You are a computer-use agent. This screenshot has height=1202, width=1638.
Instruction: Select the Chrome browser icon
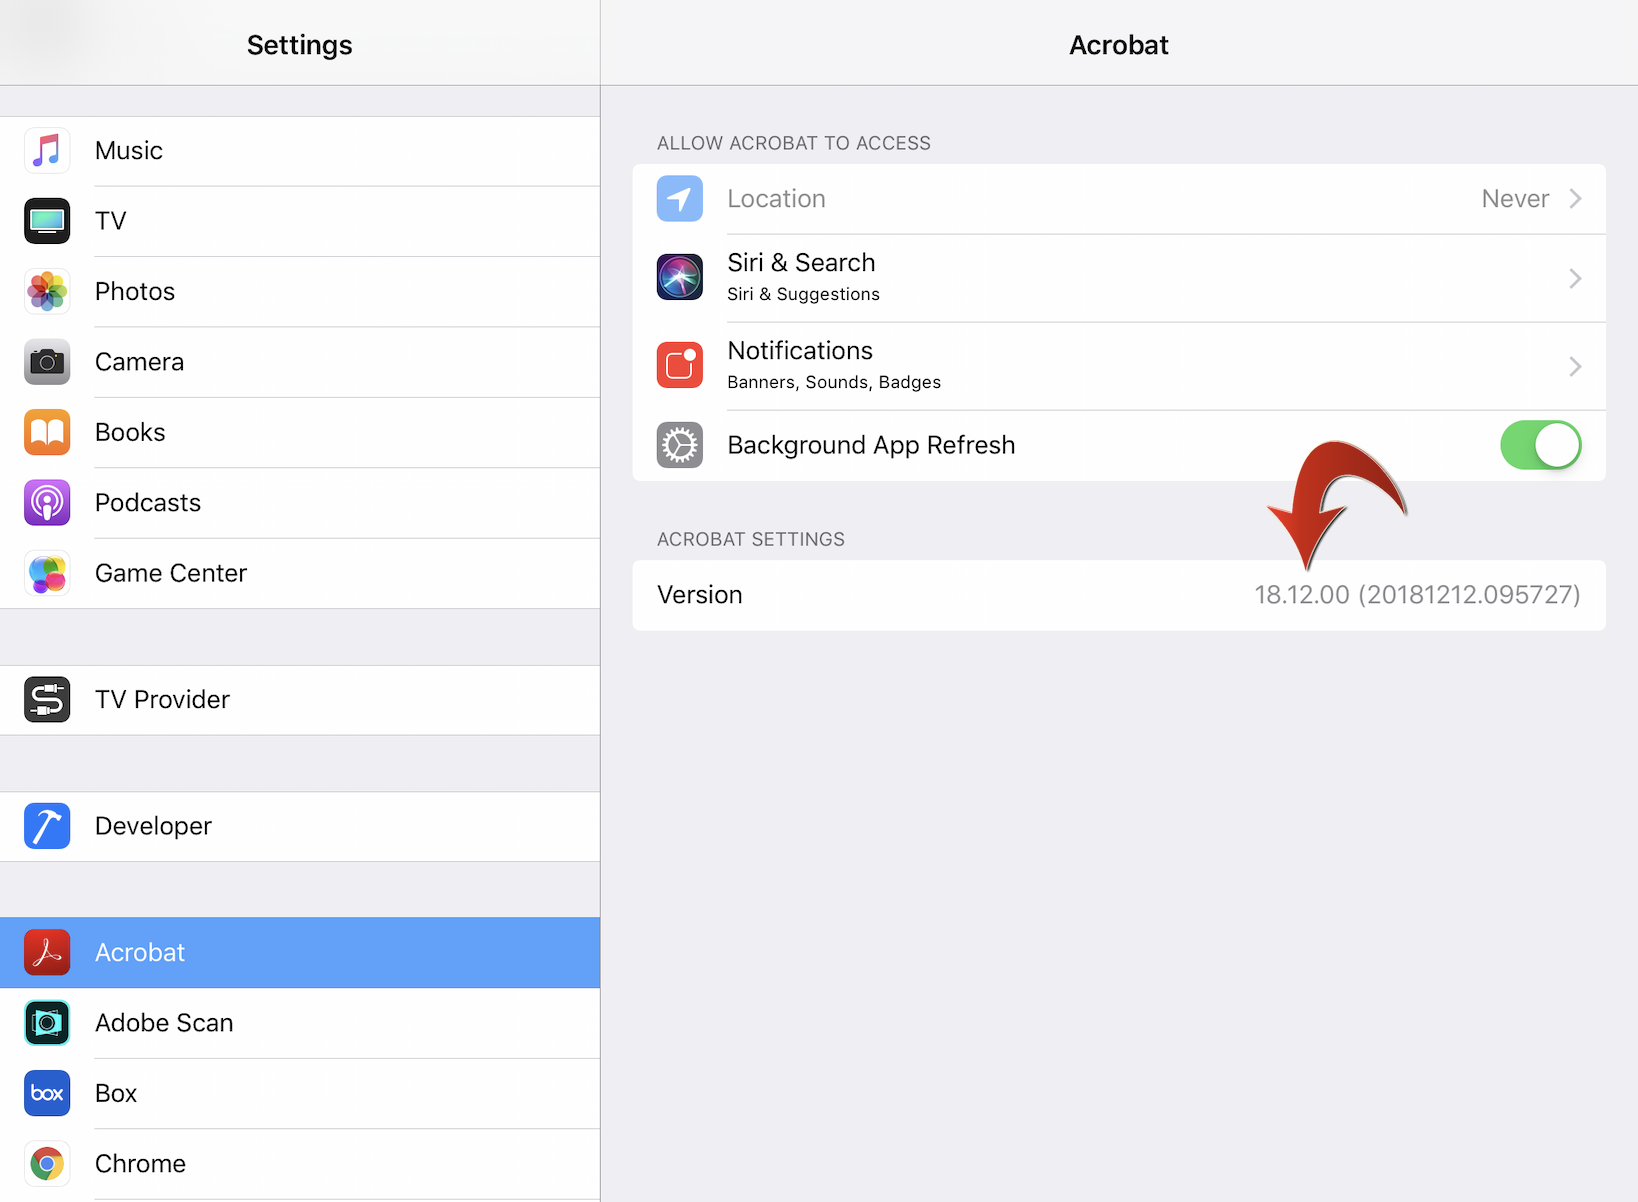[x=47, y=1164]
